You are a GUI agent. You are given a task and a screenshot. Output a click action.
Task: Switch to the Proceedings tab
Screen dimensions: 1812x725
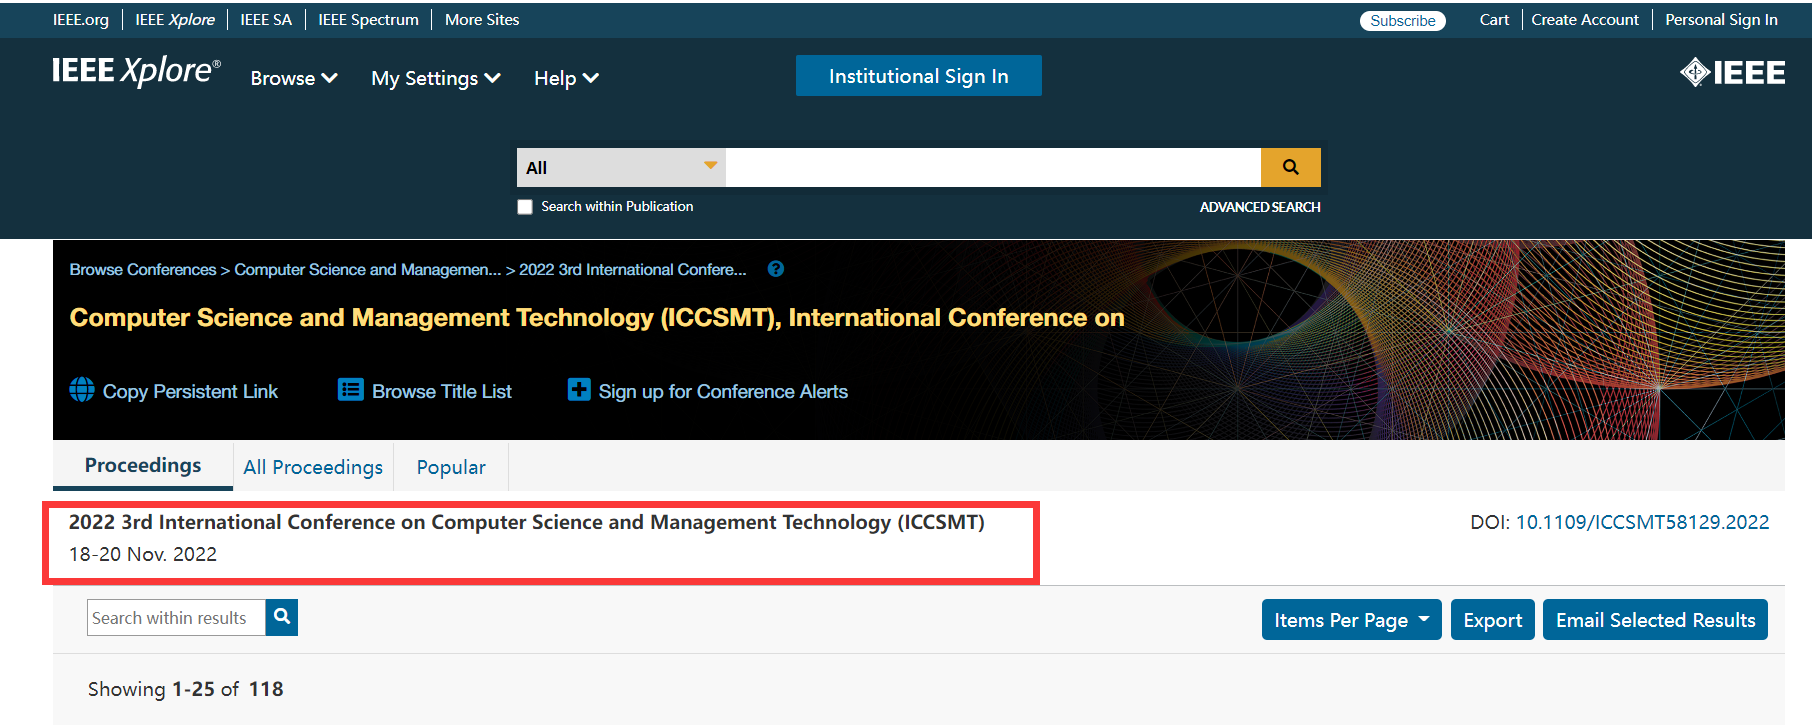143,465
